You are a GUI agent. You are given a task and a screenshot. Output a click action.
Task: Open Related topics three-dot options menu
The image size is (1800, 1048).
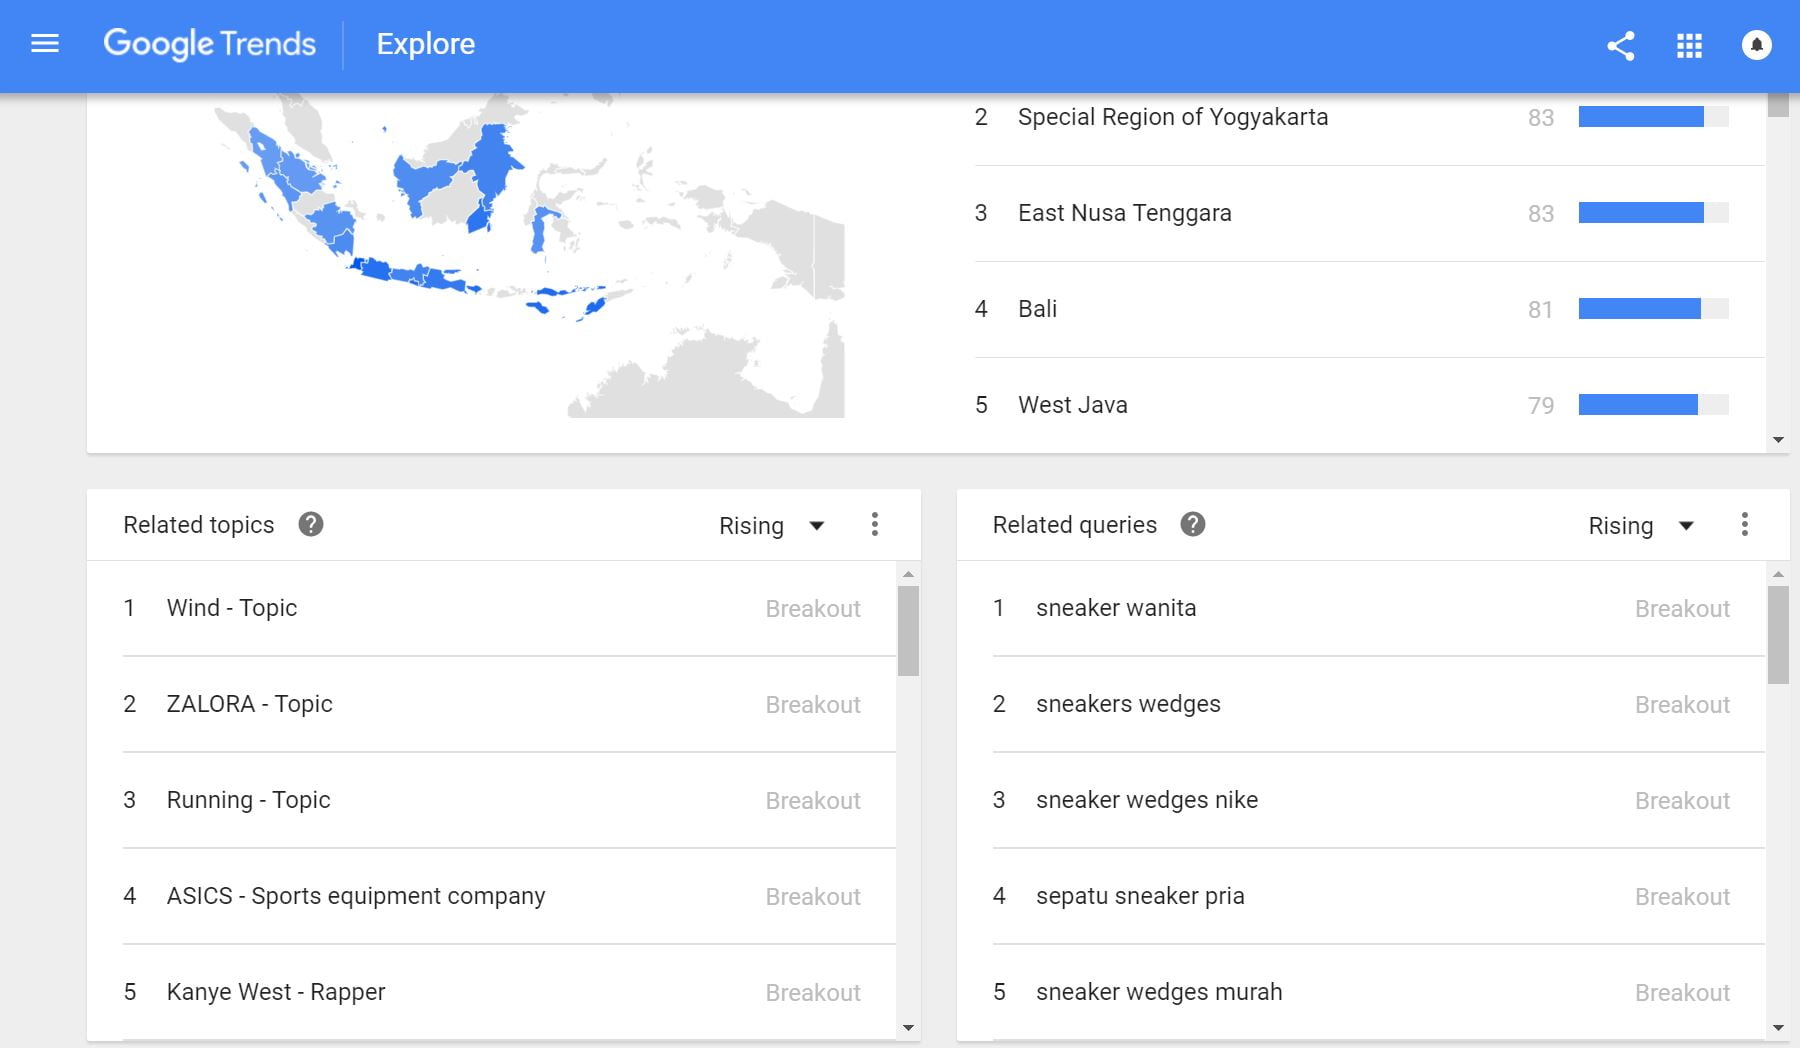[x=875, y=525]
